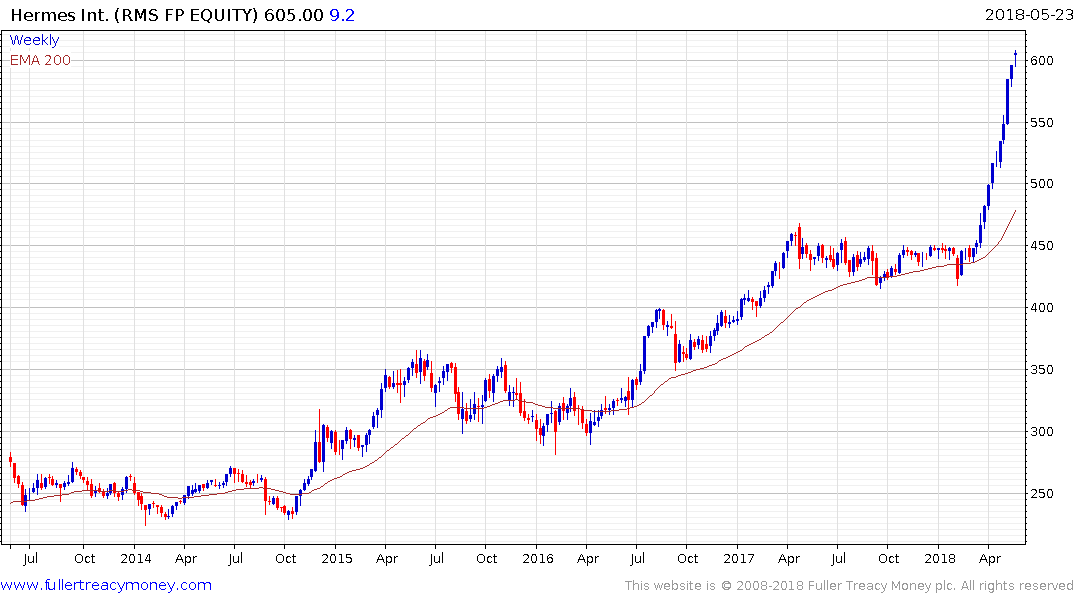Click the 2014 year label on time axis
This screenshot has height=600, width=1075.
[x=135, y=558]
